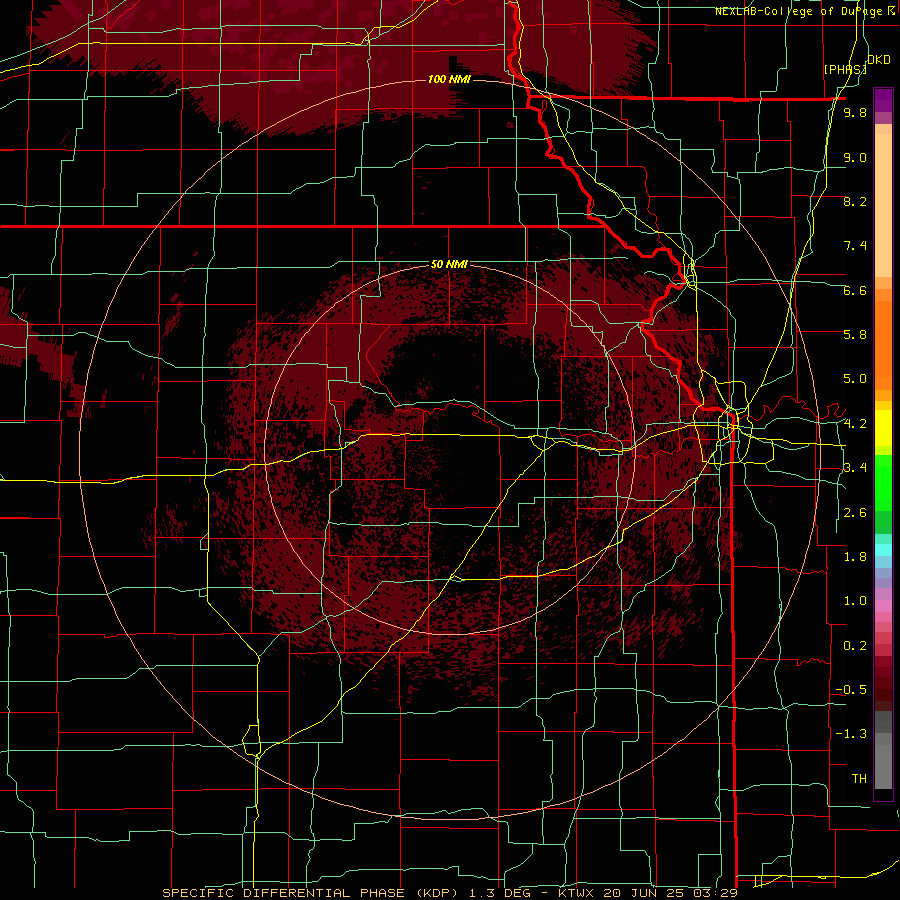Image resolution: width=900 pixels, height=900 pixels.
Task: Click the 8.2 value on the color scale
Action: [855, 201]
